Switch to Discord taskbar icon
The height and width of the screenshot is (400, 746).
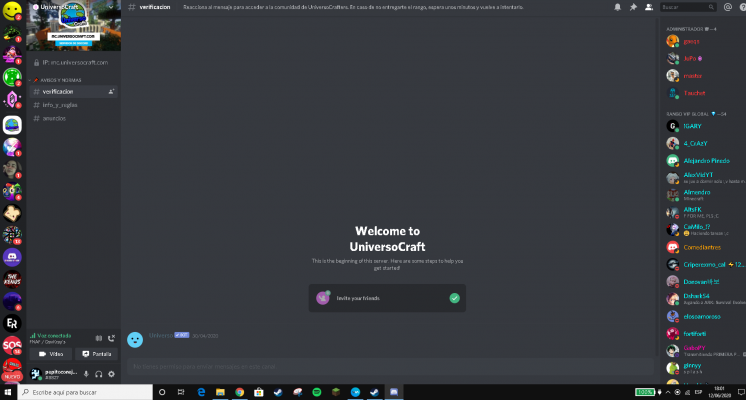tap(394, 392)
